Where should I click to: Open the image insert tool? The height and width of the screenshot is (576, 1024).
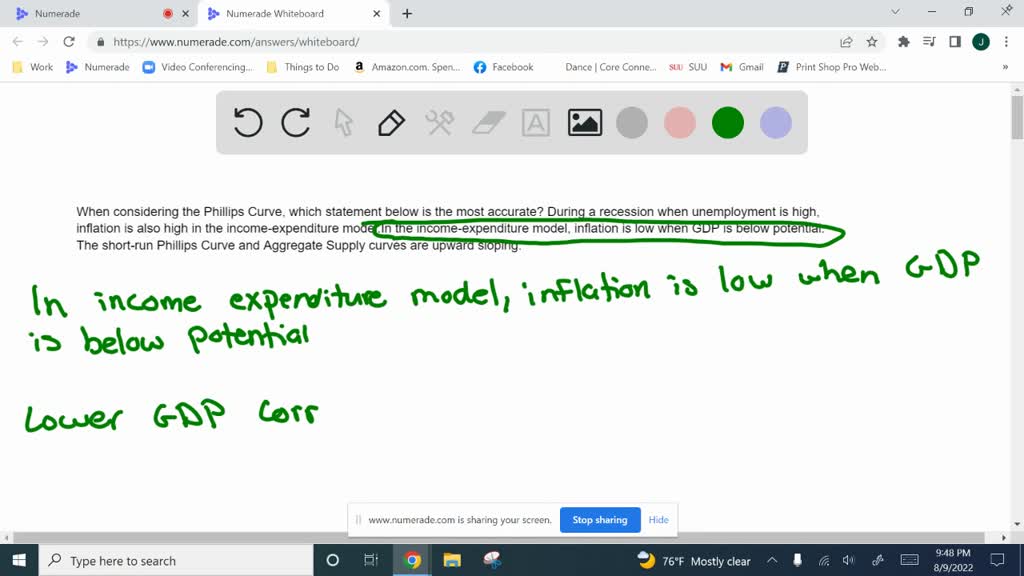coord(584,122)
